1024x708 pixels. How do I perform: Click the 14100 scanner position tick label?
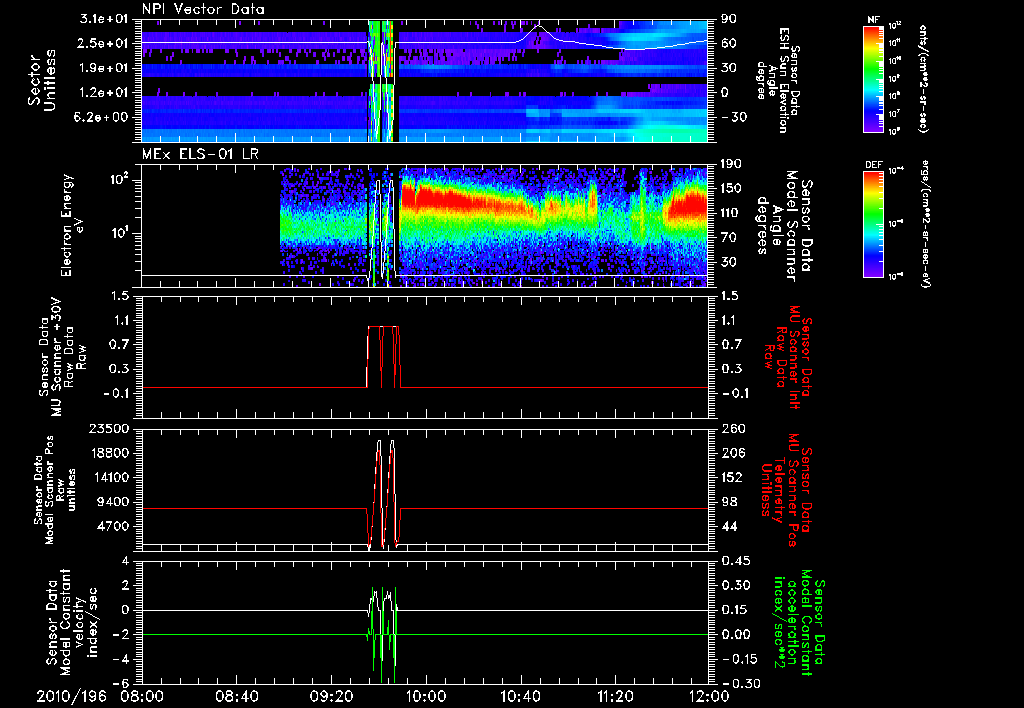(x=110, y=477)
